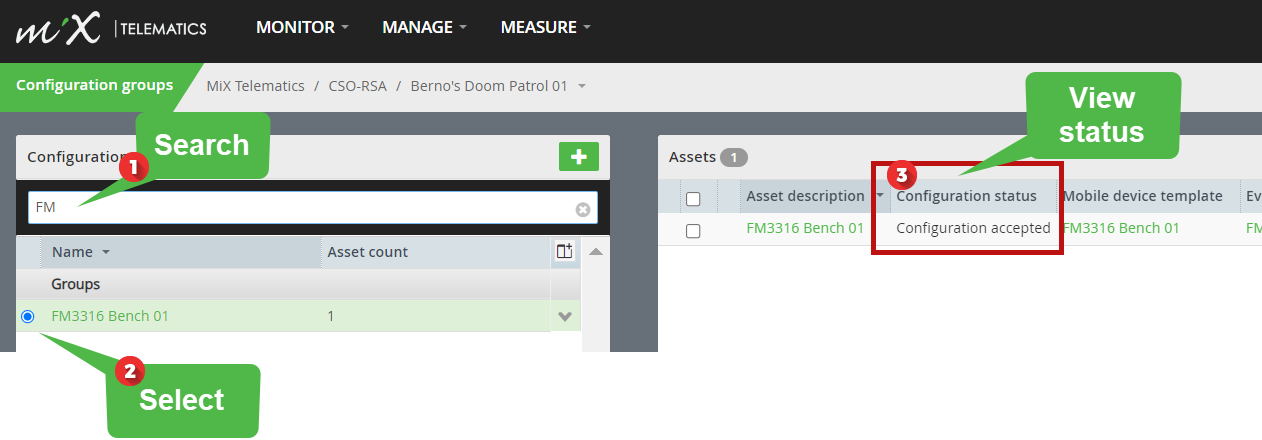
Task: Click the search field containing FM
Action: pyautogui.click(x=312, y=208)
